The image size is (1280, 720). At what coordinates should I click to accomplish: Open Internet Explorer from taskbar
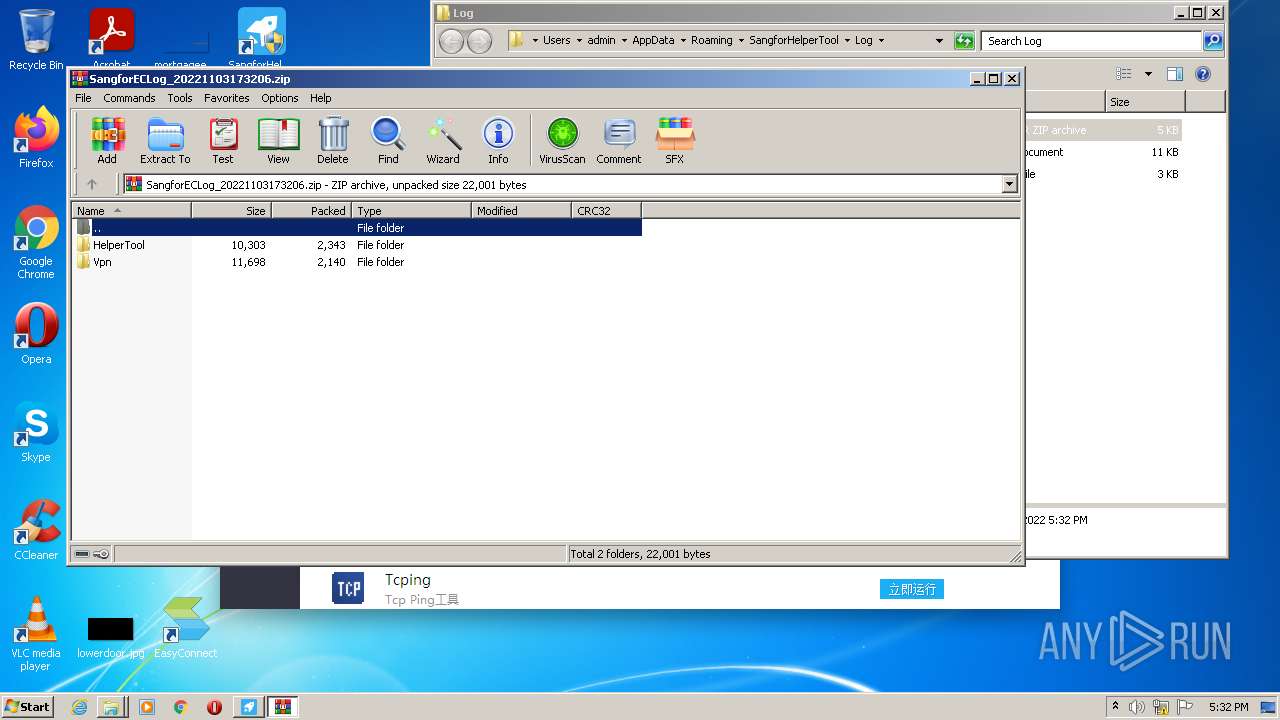(79, 707)
